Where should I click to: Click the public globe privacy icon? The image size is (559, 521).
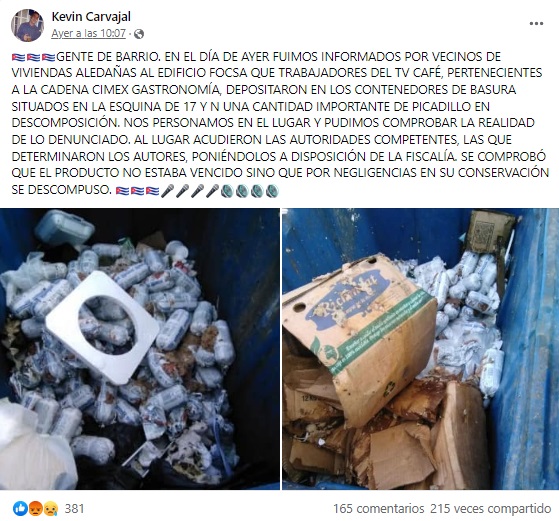tap(139, 34)
